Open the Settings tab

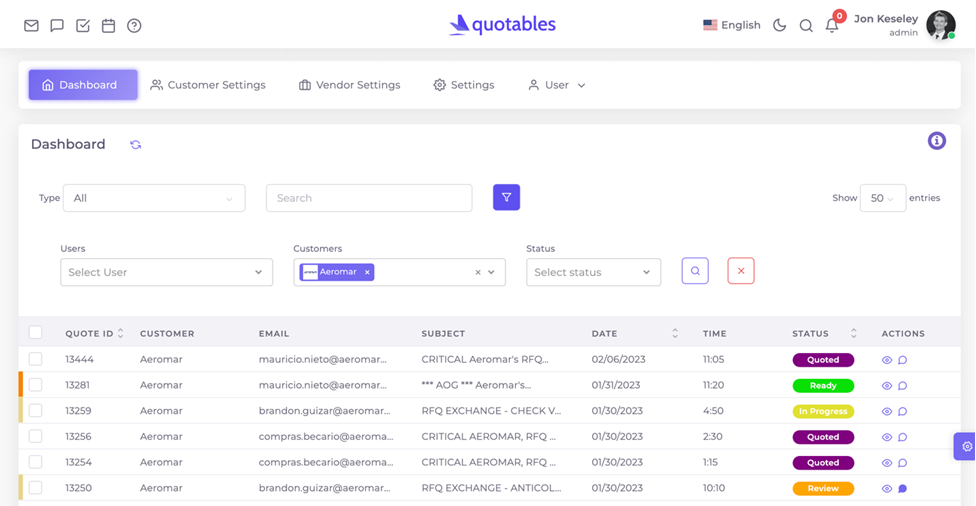(x=464, y=85)
